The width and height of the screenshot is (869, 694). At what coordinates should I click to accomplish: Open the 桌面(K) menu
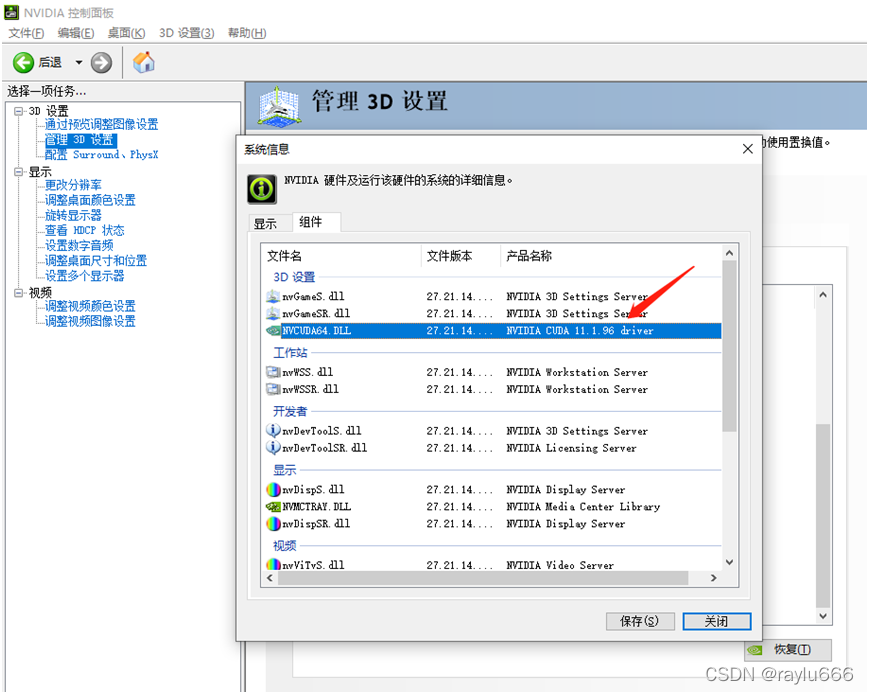pos(126,33)
